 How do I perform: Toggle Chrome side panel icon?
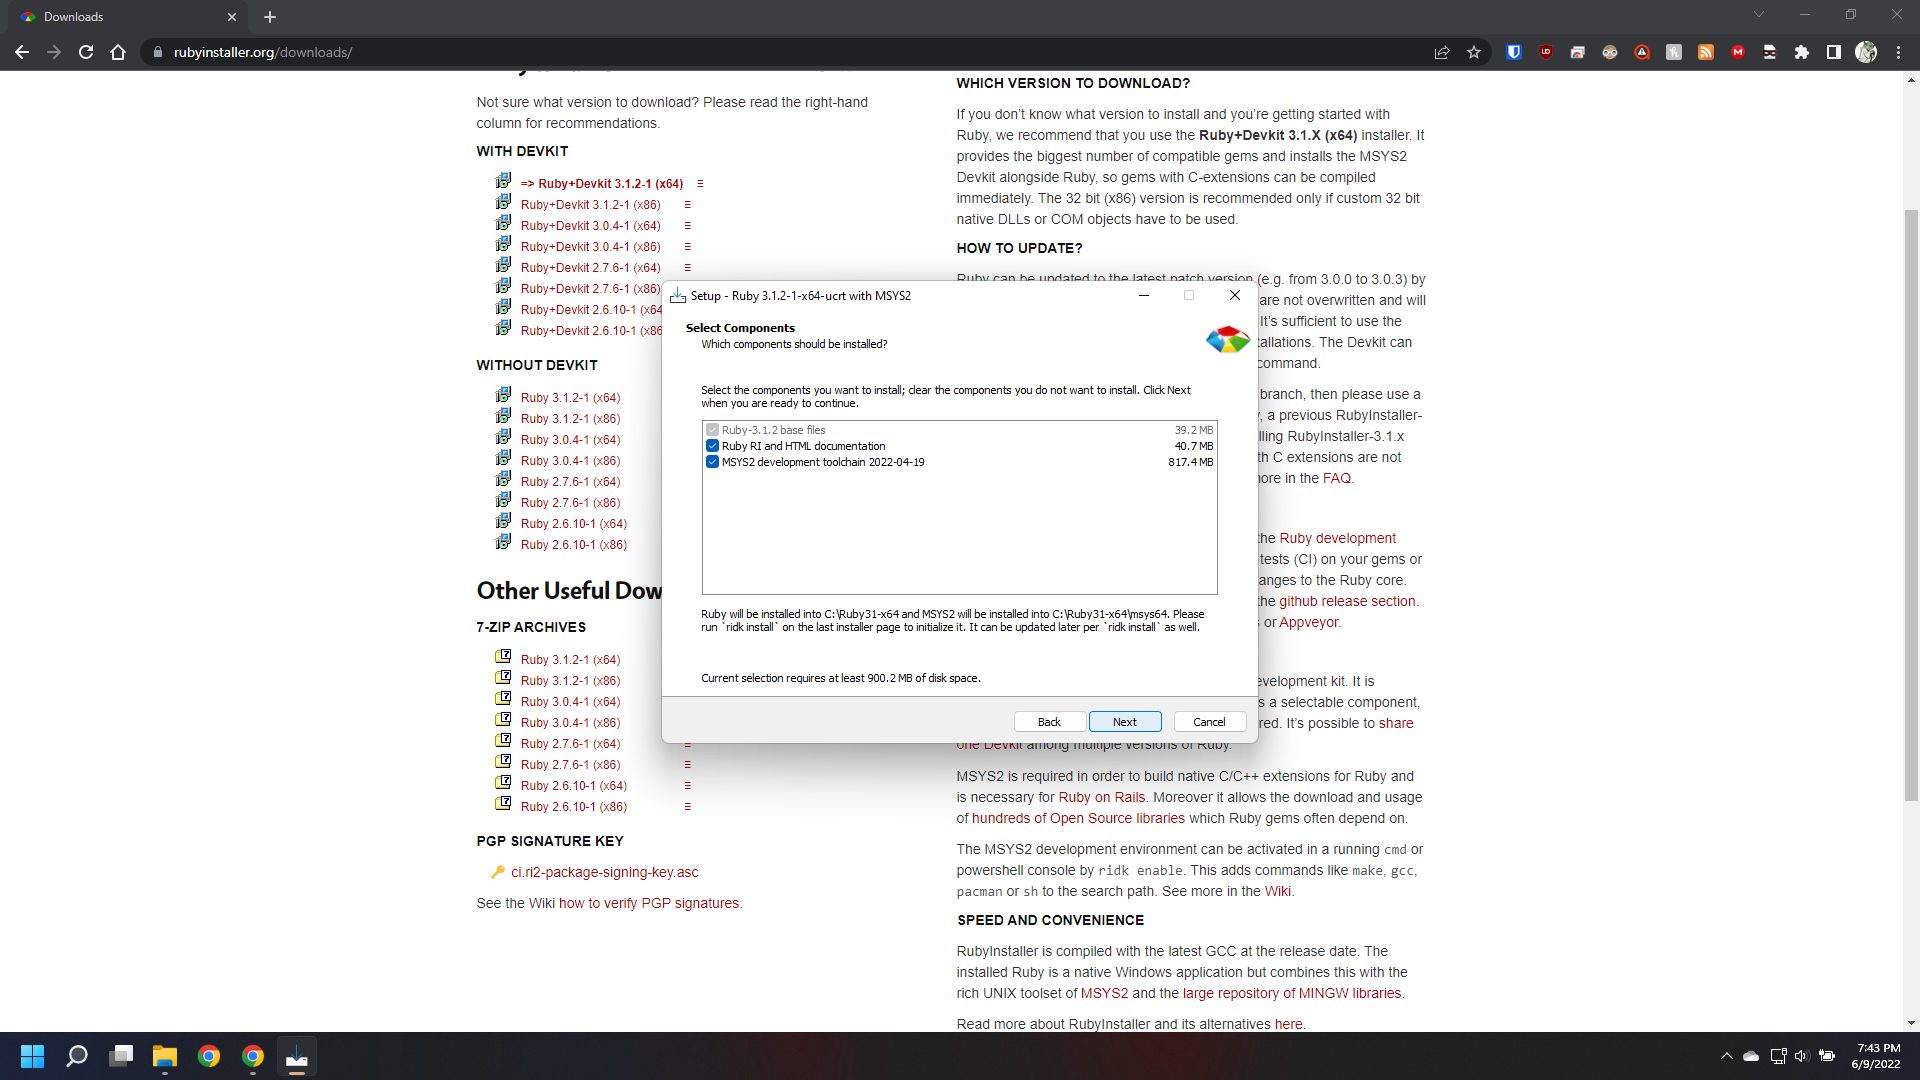pyautogui.click(x=1834, y=52)
